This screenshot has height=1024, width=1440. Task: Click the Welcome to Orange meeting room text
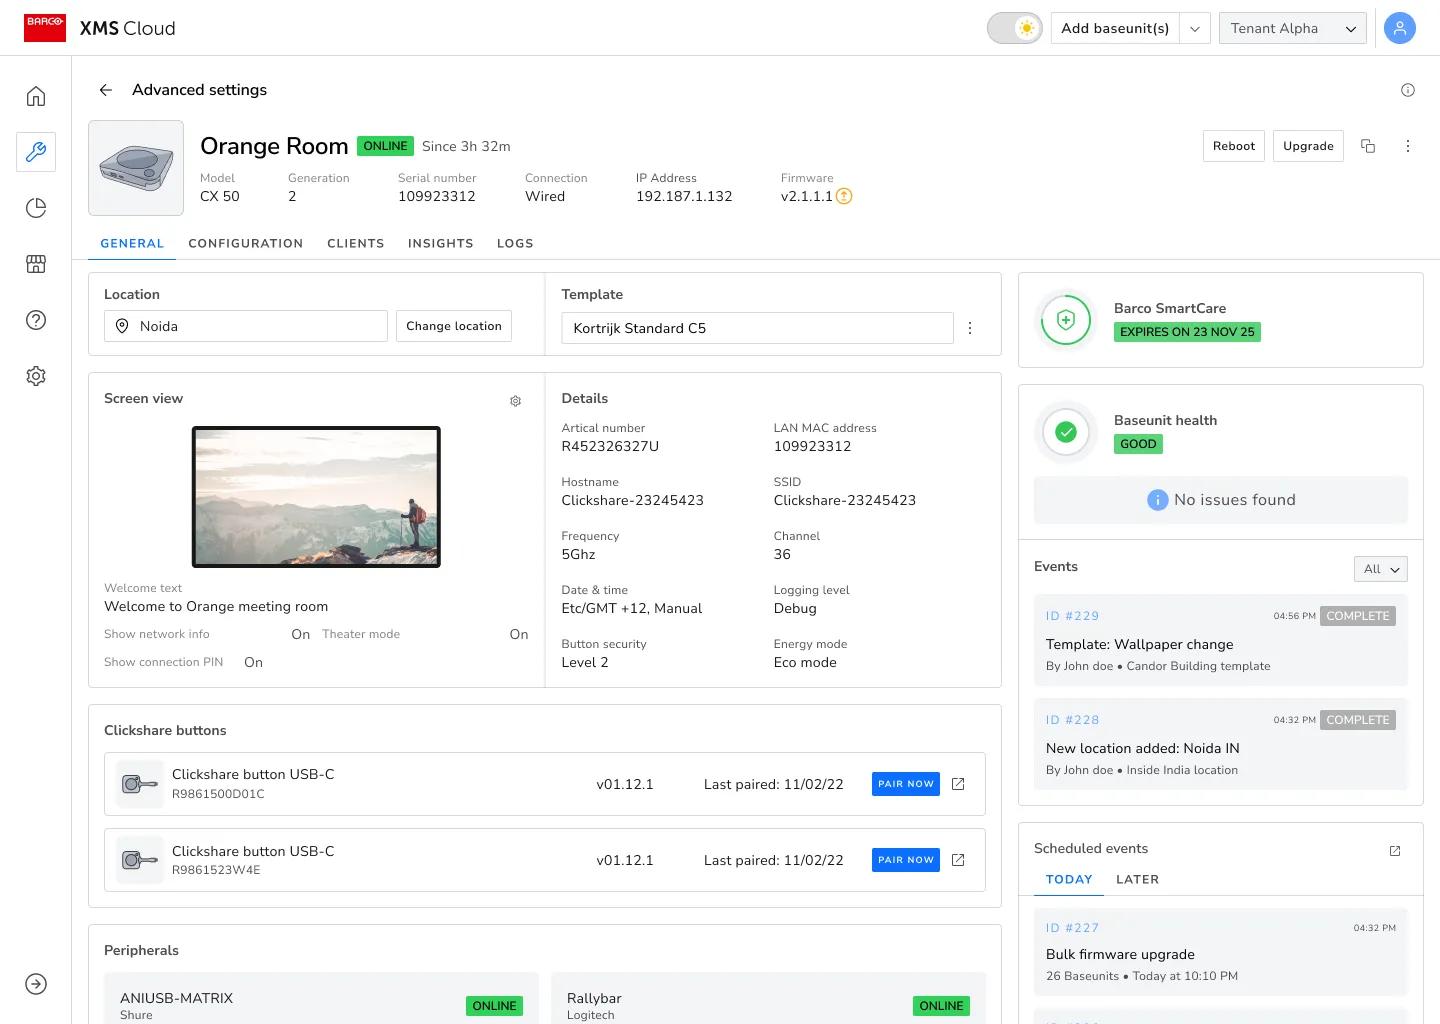pyautogui.click(x=216, y=606)
